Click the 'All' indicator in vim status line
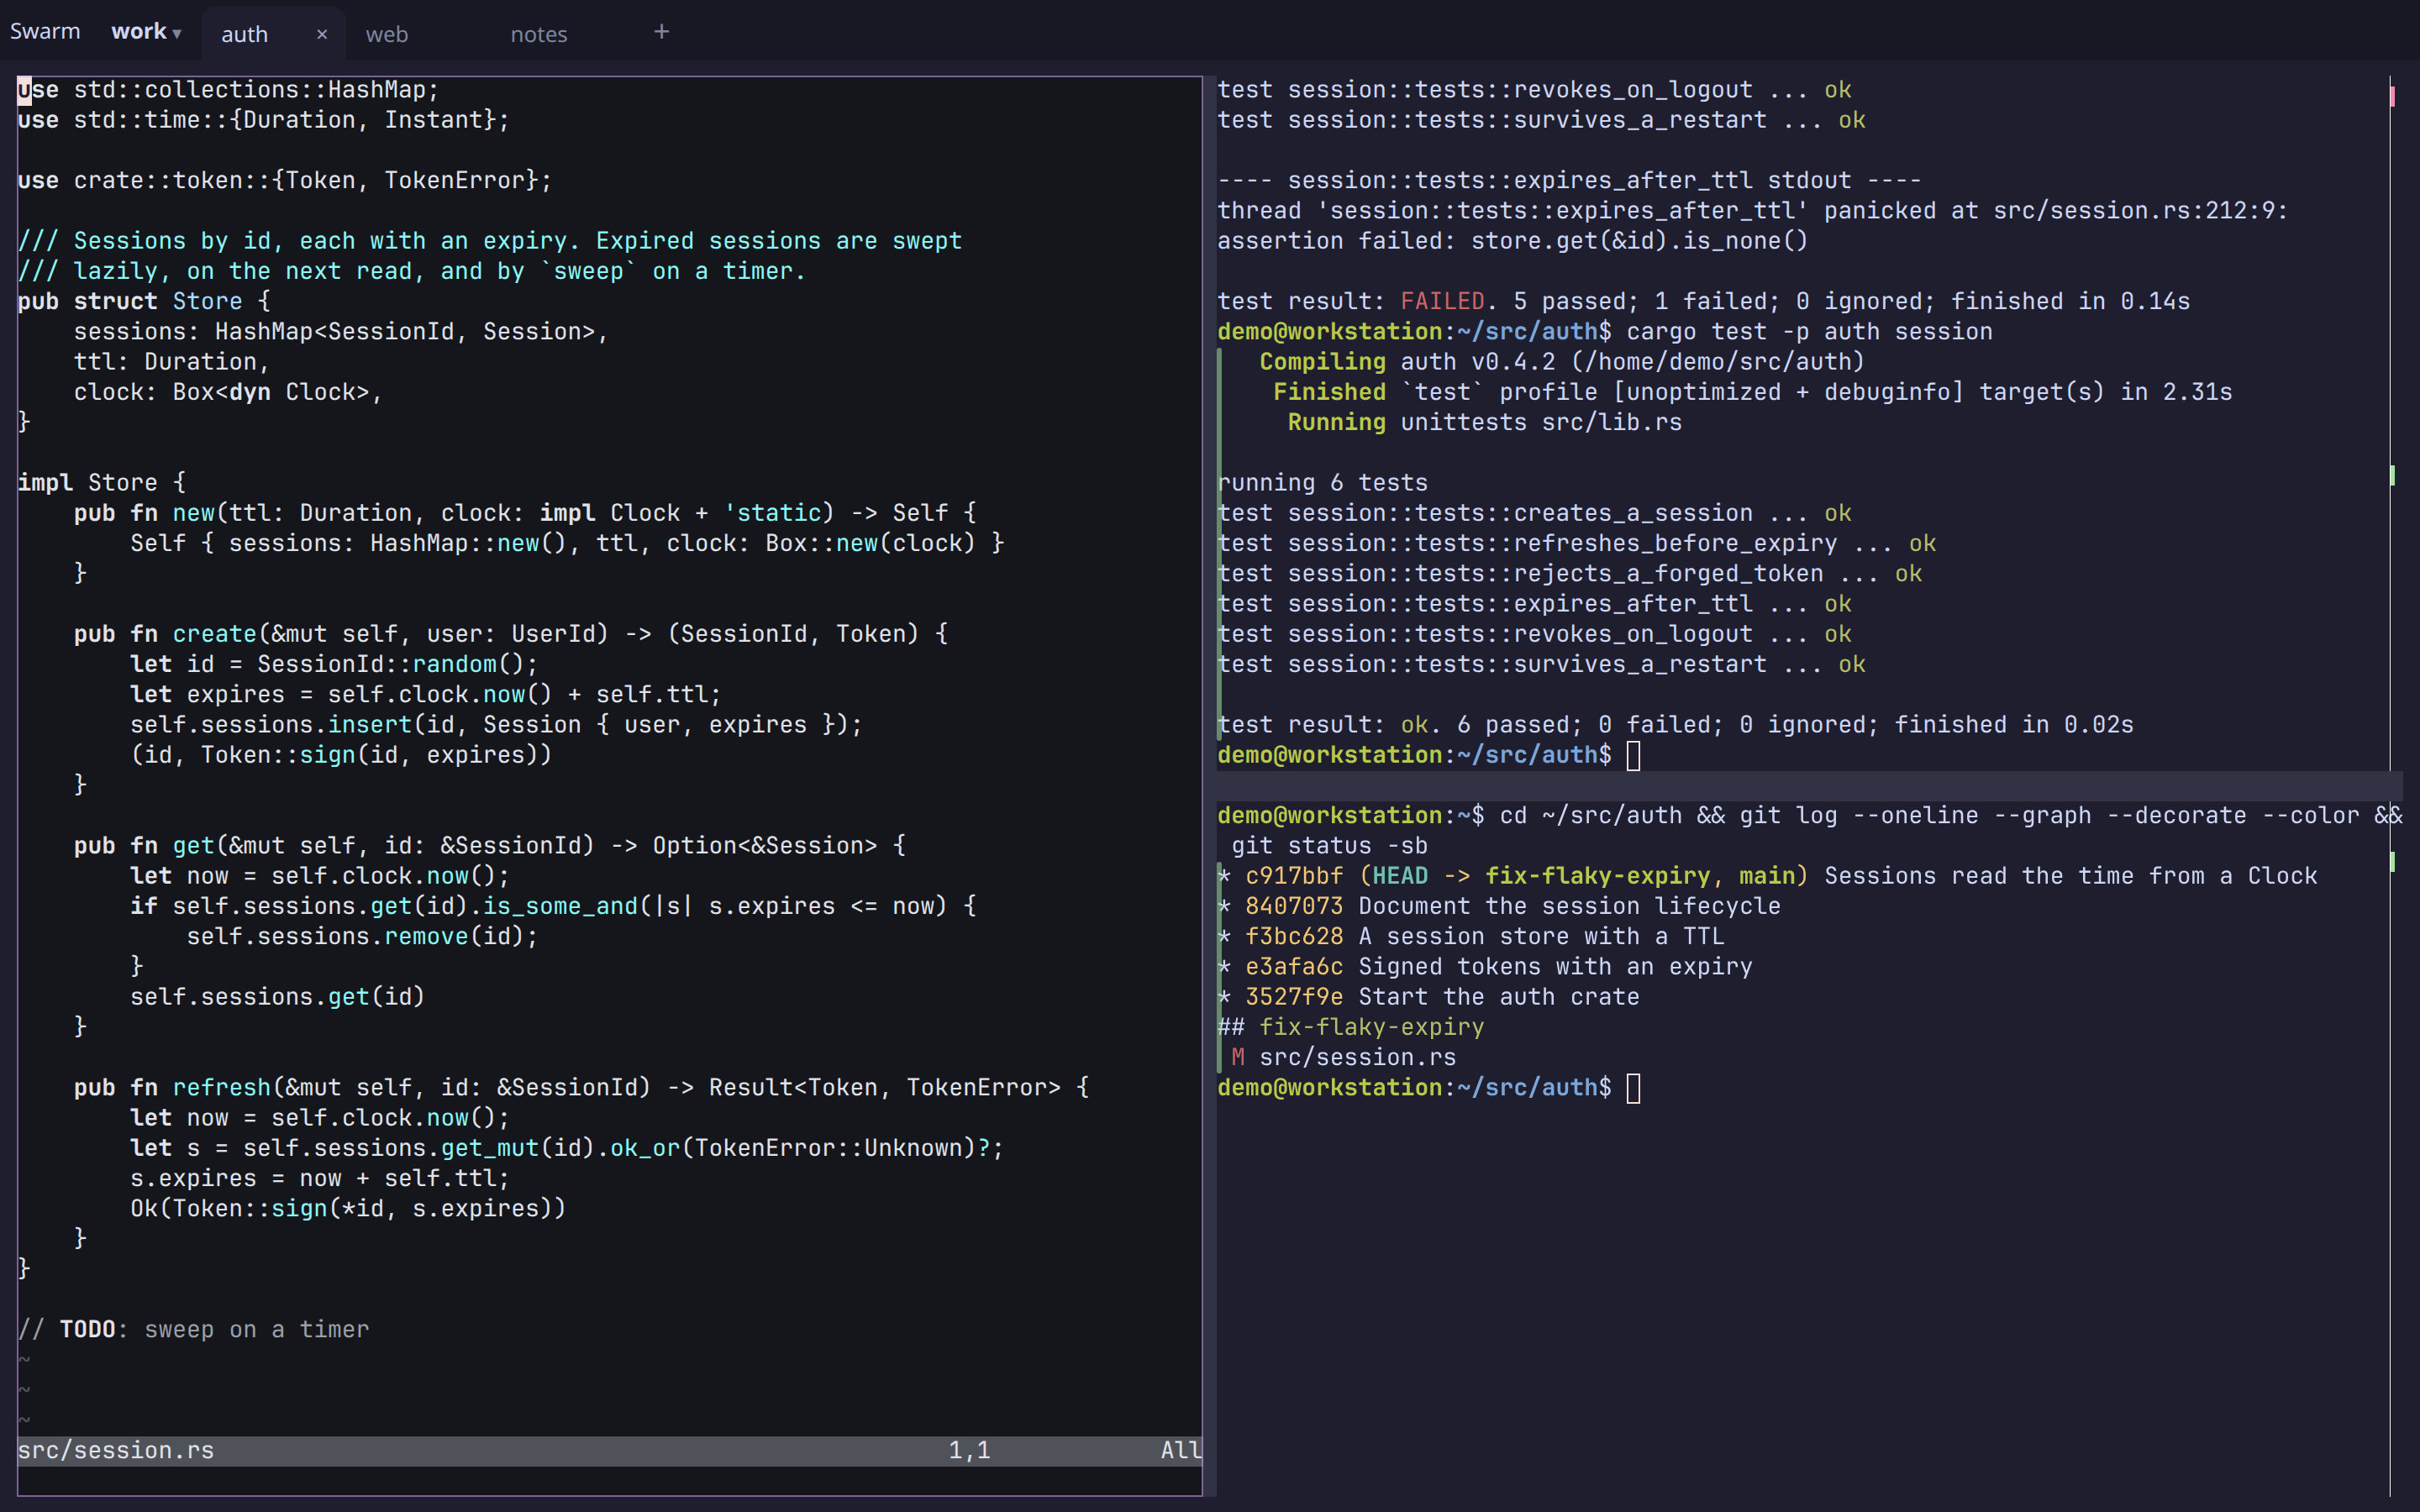 point(1181,1450)
